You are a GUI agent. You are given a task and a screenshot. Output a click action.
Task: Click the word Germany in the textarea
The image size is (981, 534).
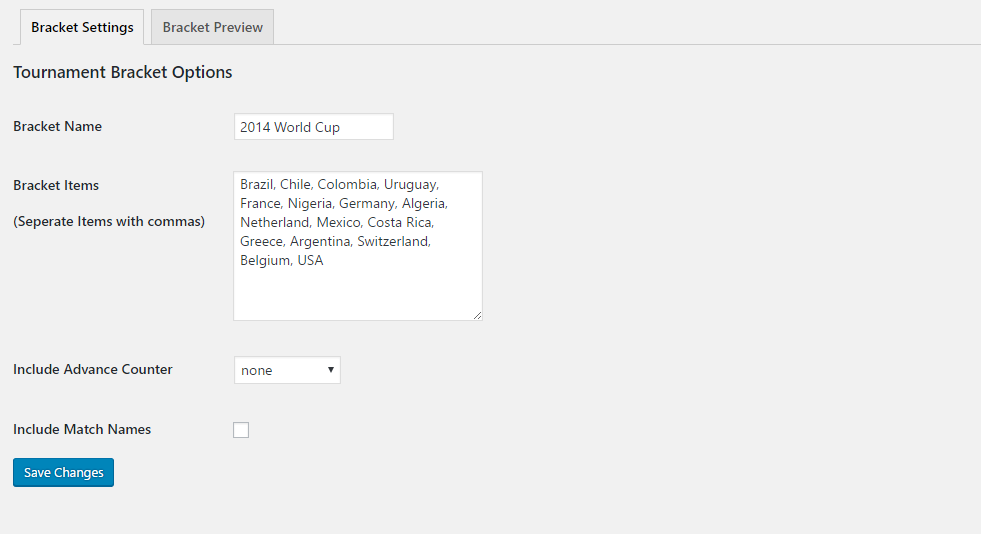click(x=369, y=204)
